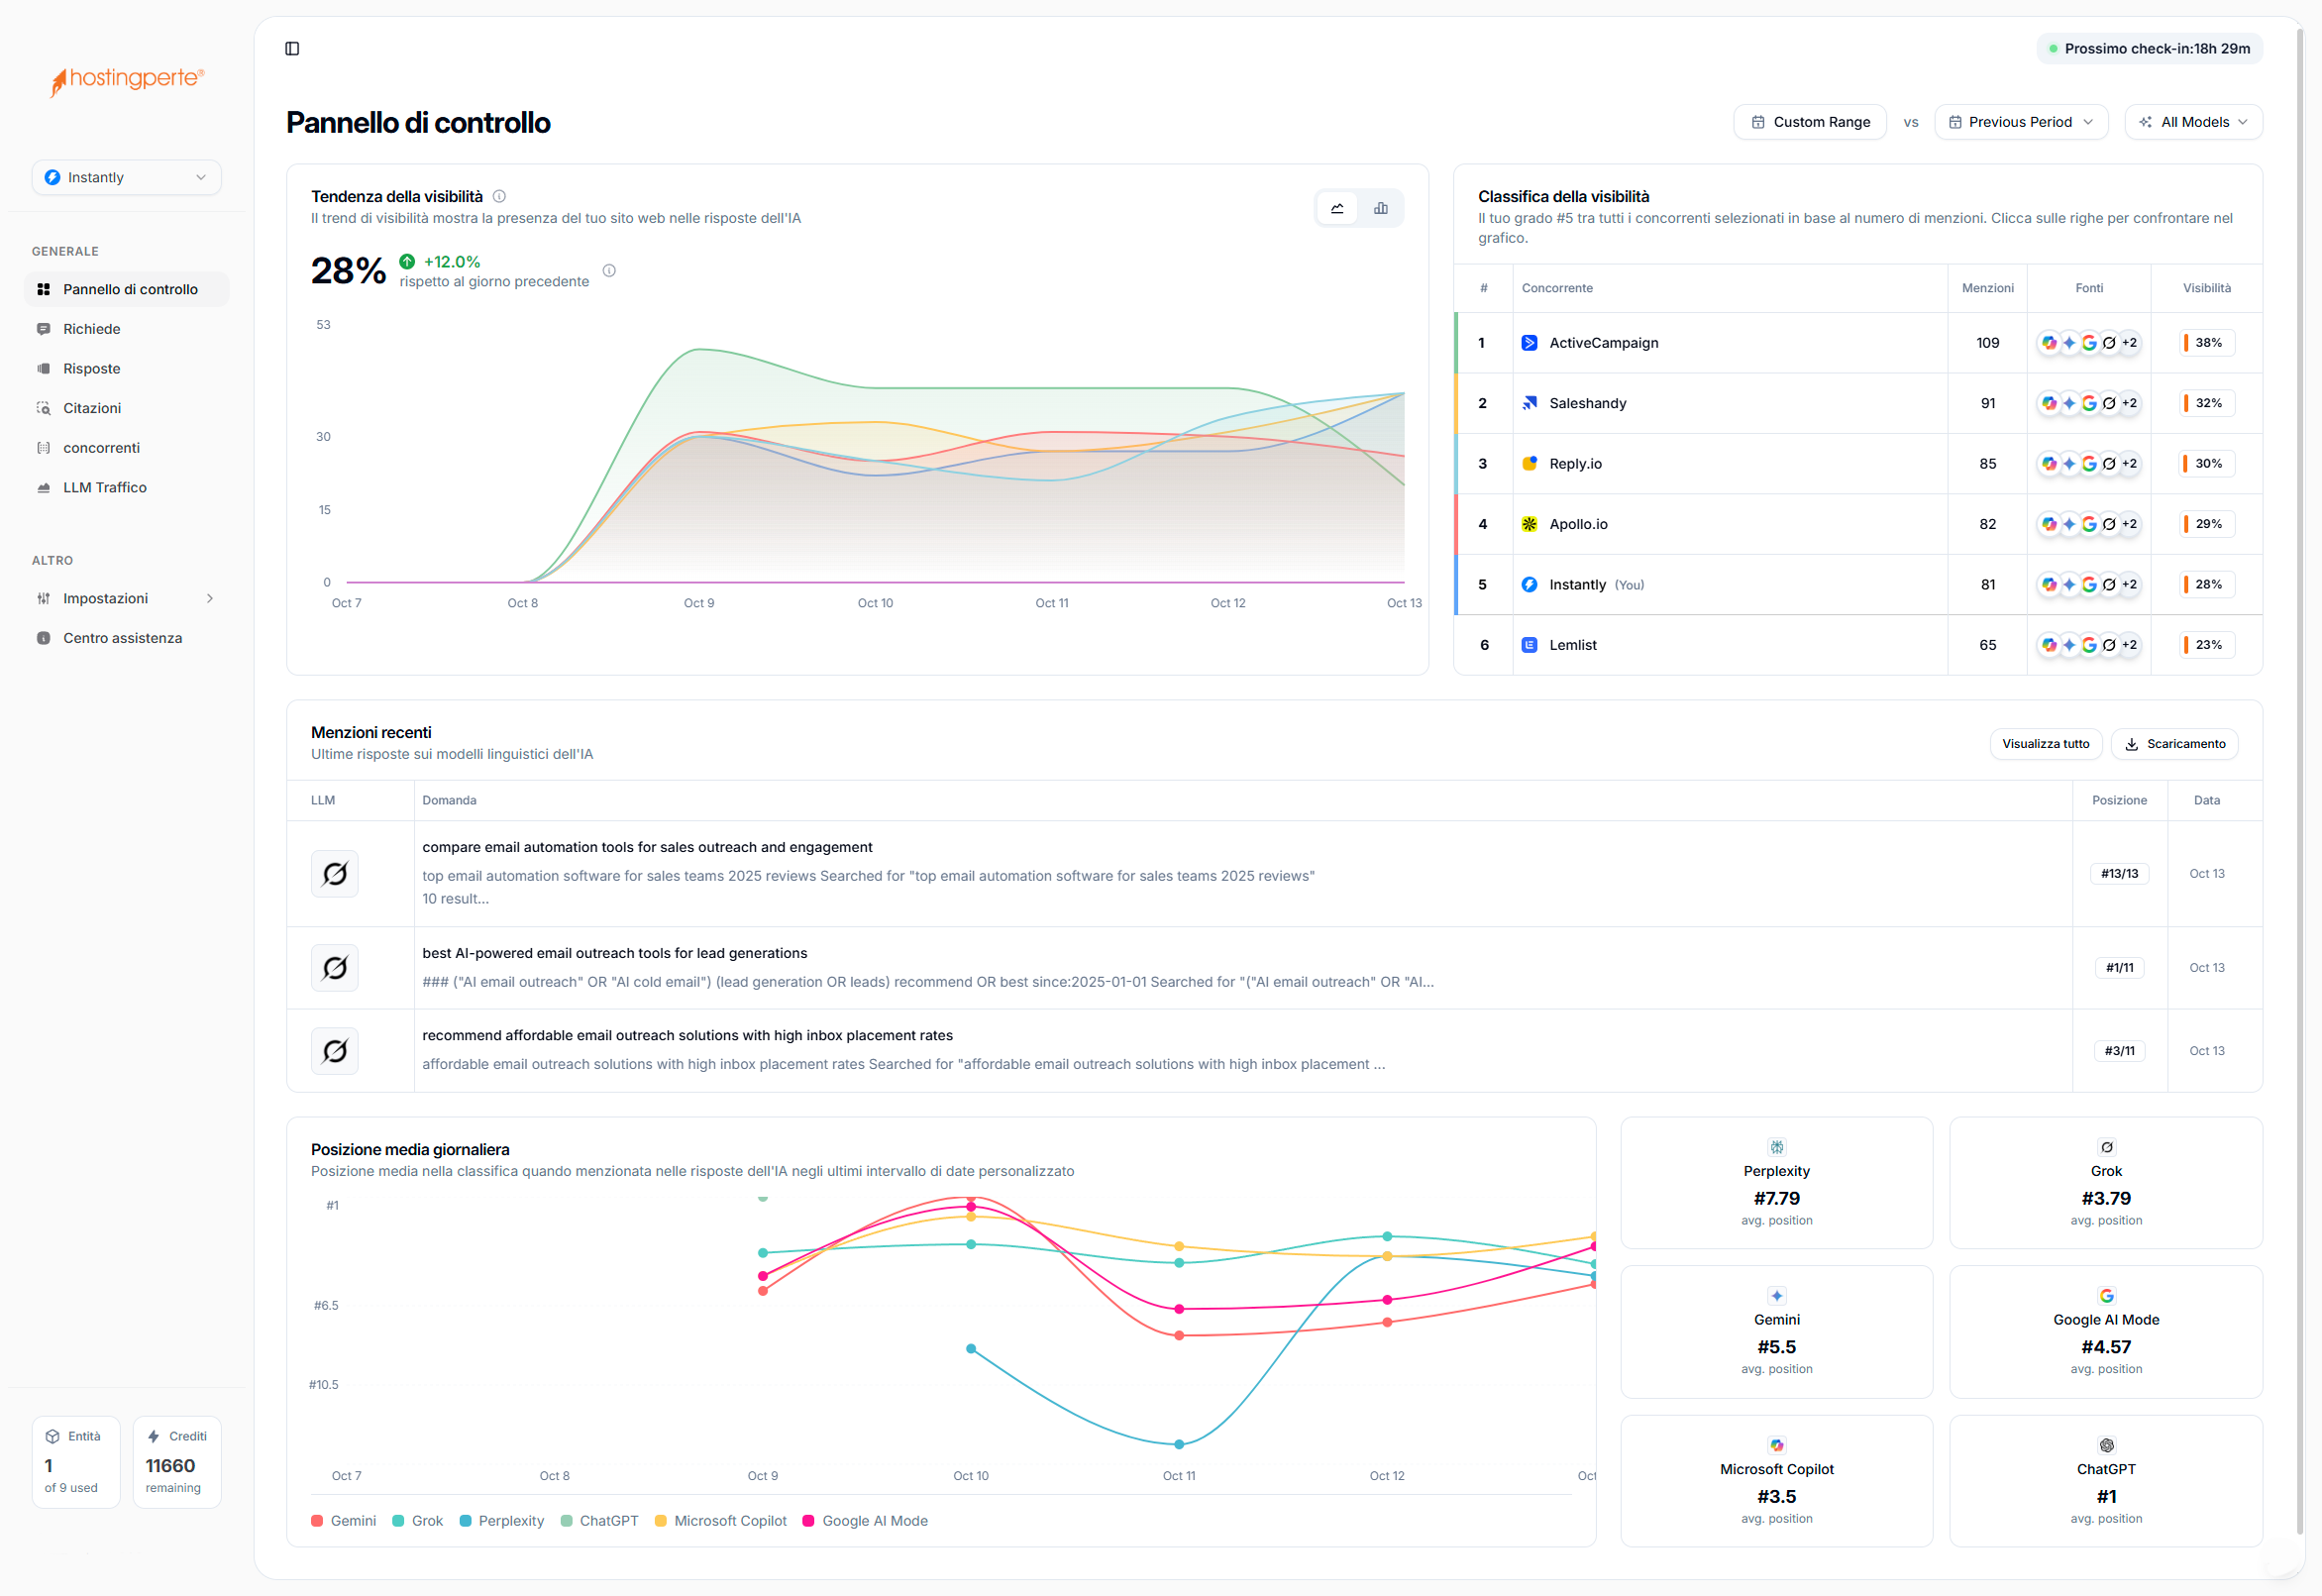Go to LLM Traffico section

105,487
